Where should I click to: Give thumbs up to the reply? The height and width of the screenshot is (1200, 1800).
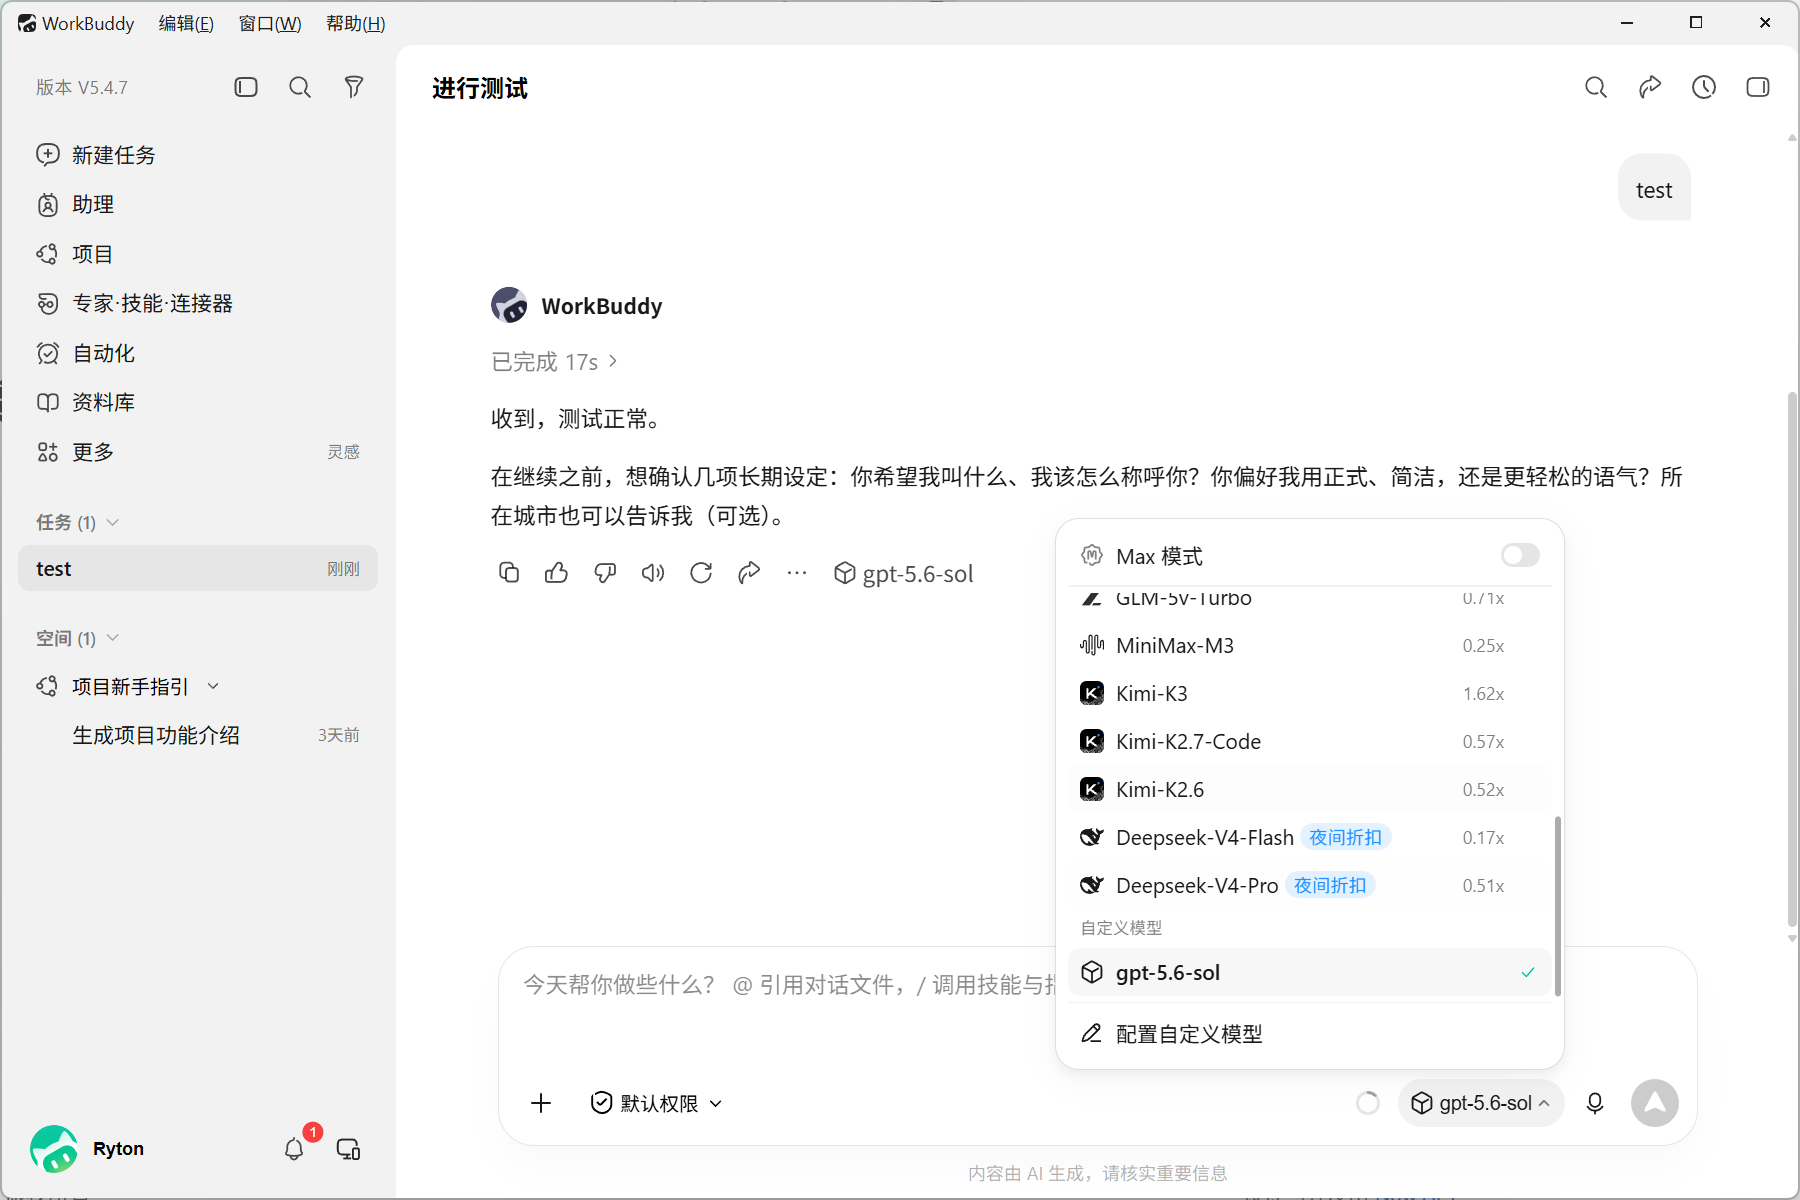(557, 573)
